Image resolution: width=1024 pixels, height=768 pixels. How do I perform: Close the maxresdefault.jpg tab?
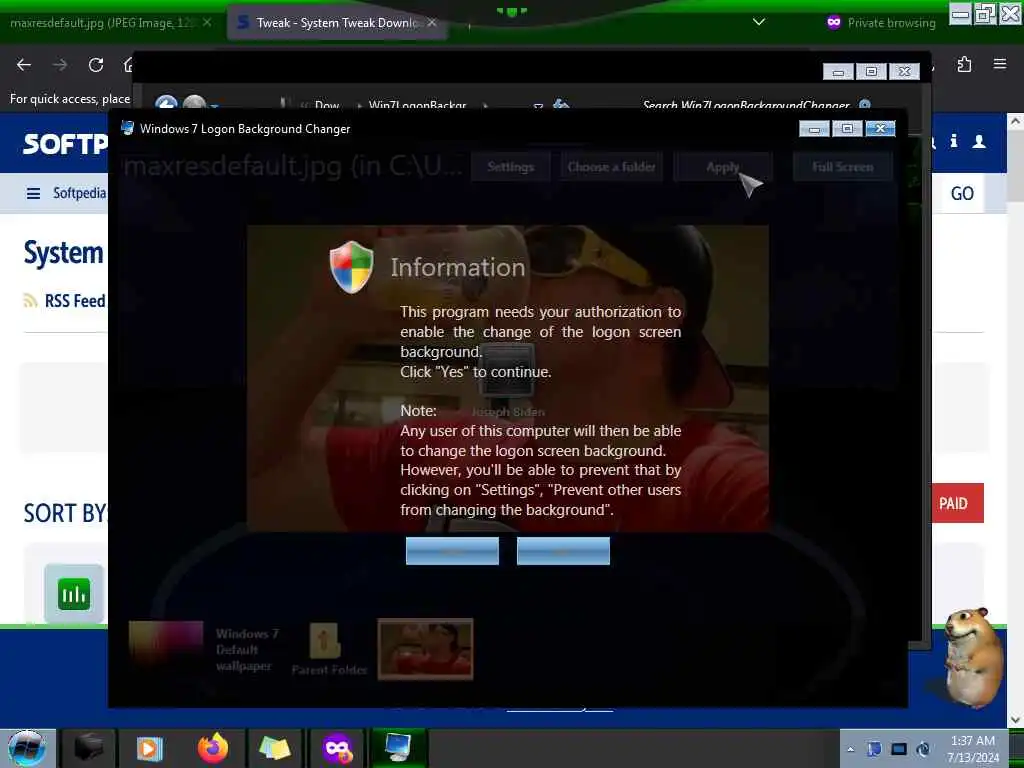coord(206,22)
